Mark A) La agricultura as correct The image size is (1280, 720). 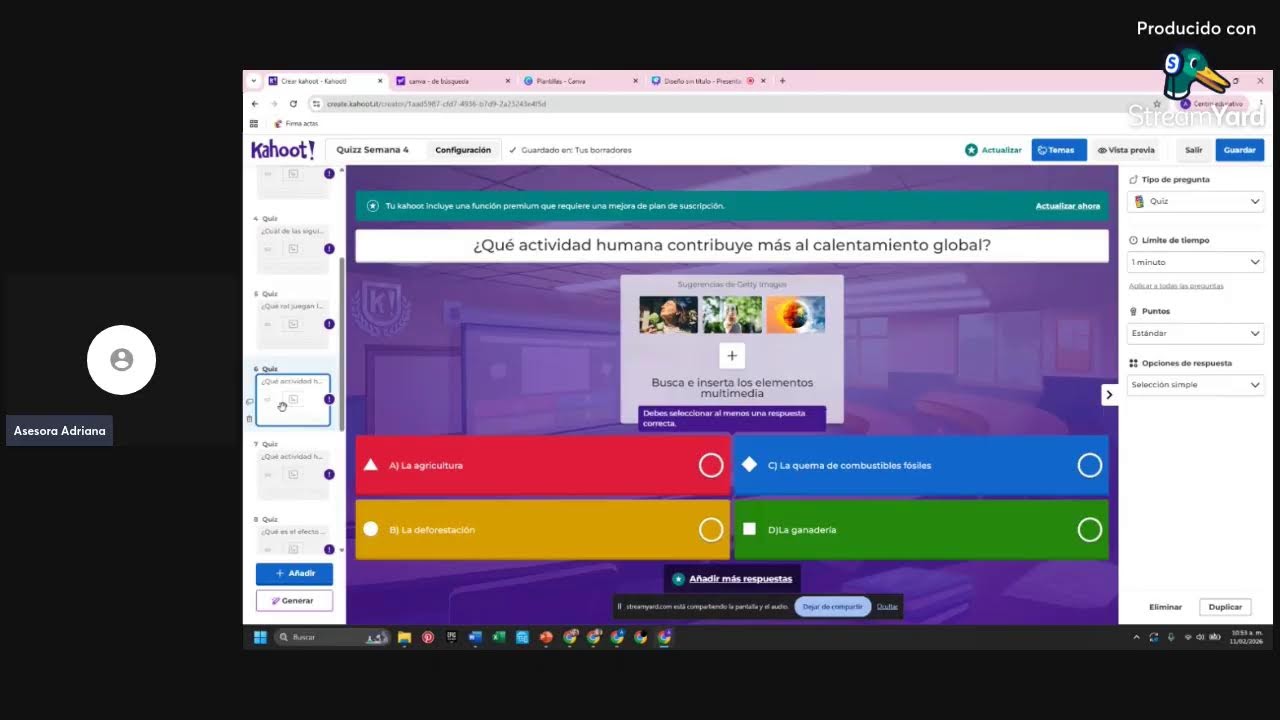click(x=711, y=465)
